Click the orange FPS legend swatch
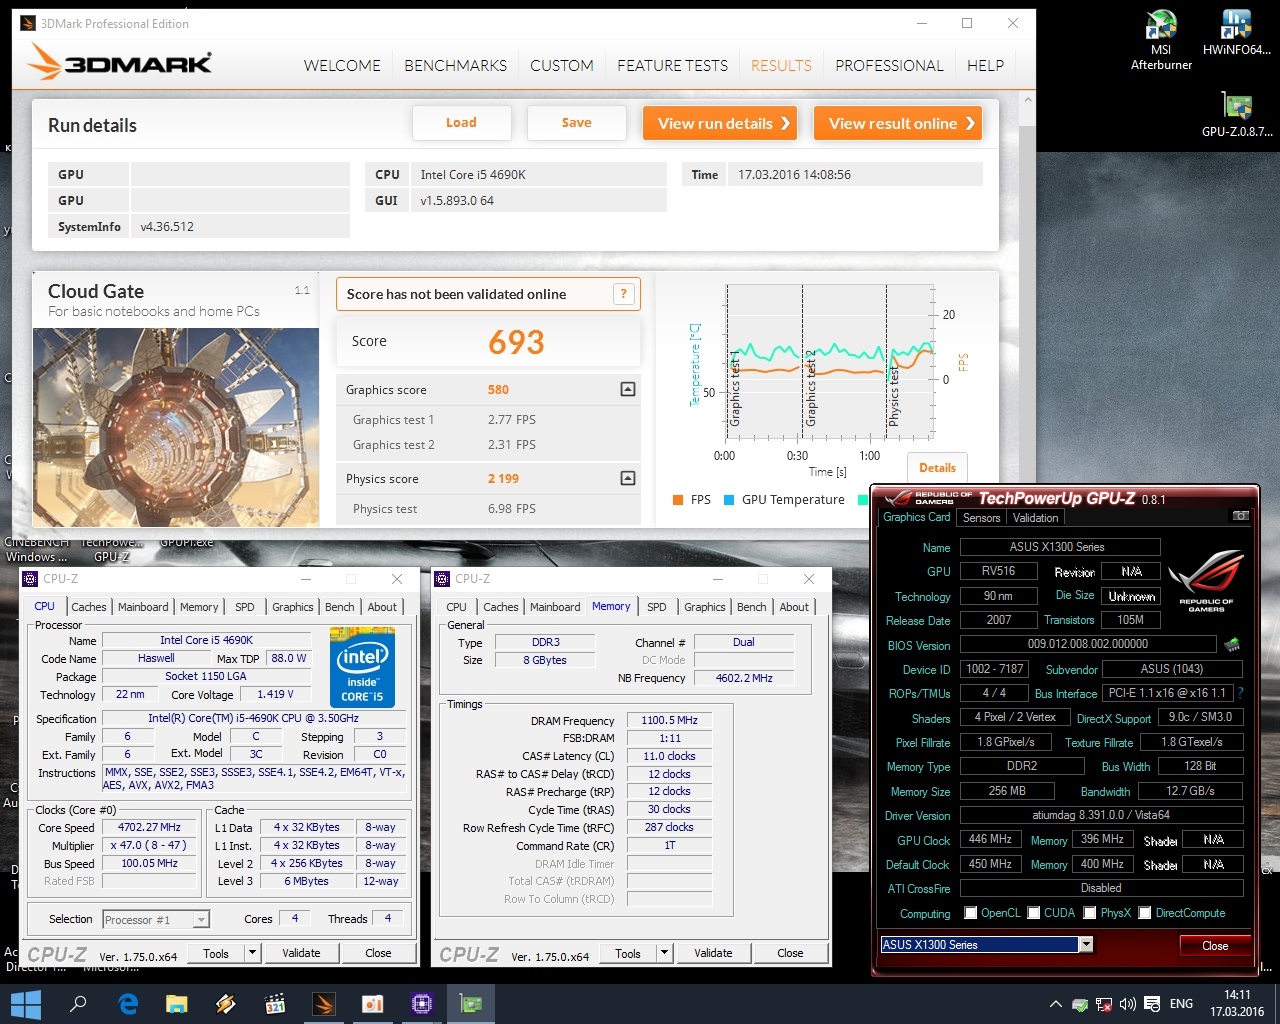This screenshot has width=1280, height=1024. [x=678, y=500]
